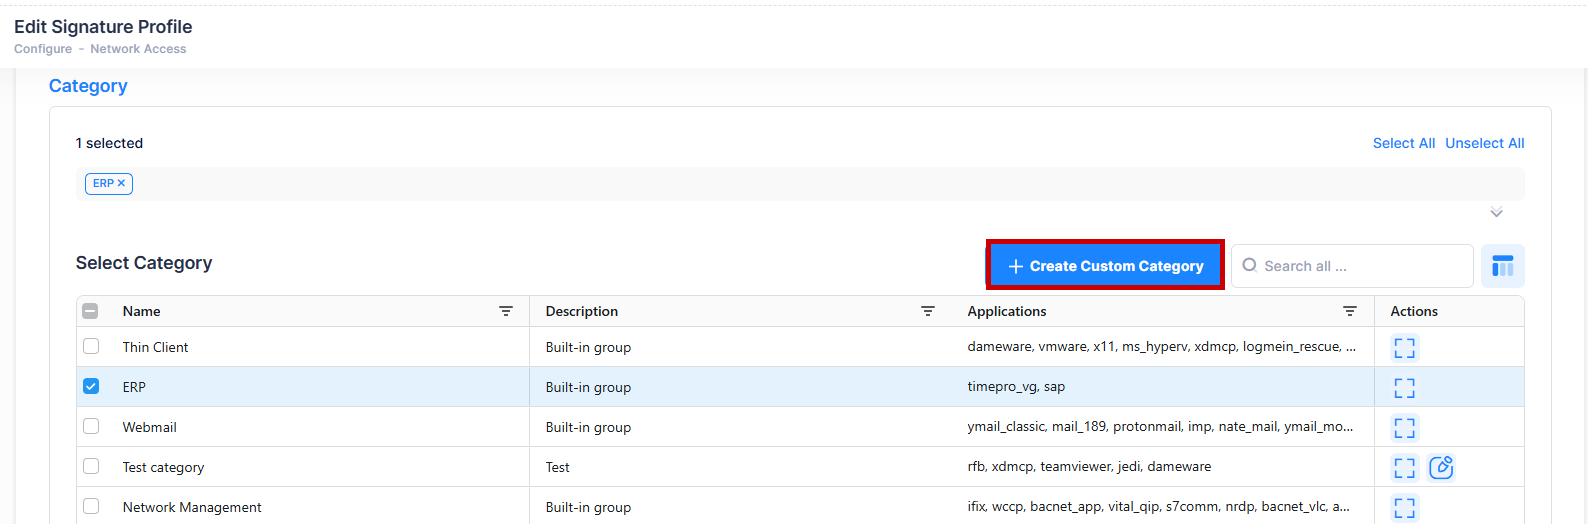Viewport: 1588px width, 524px height.
Task: Focus the Search all input field
Action: tap(1360, 266)
